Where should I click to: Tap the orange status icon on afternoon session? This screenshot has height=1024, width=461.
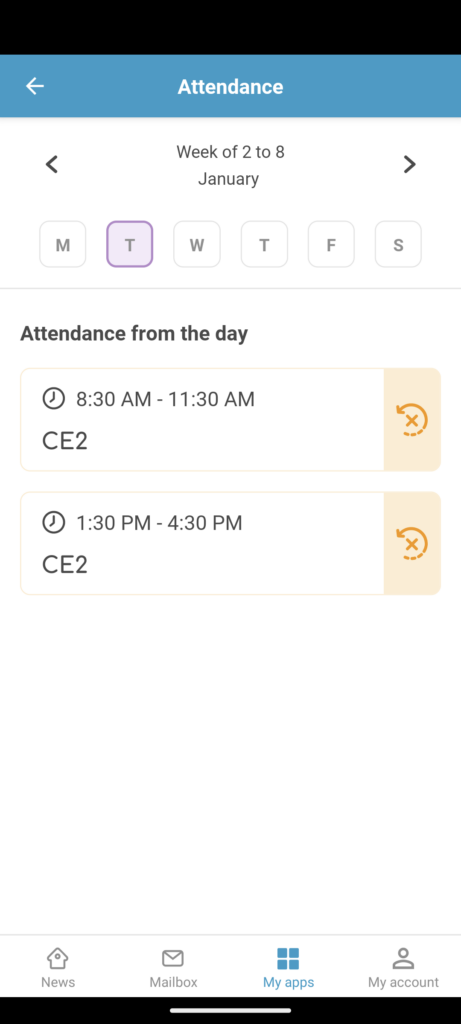point(412,543)
